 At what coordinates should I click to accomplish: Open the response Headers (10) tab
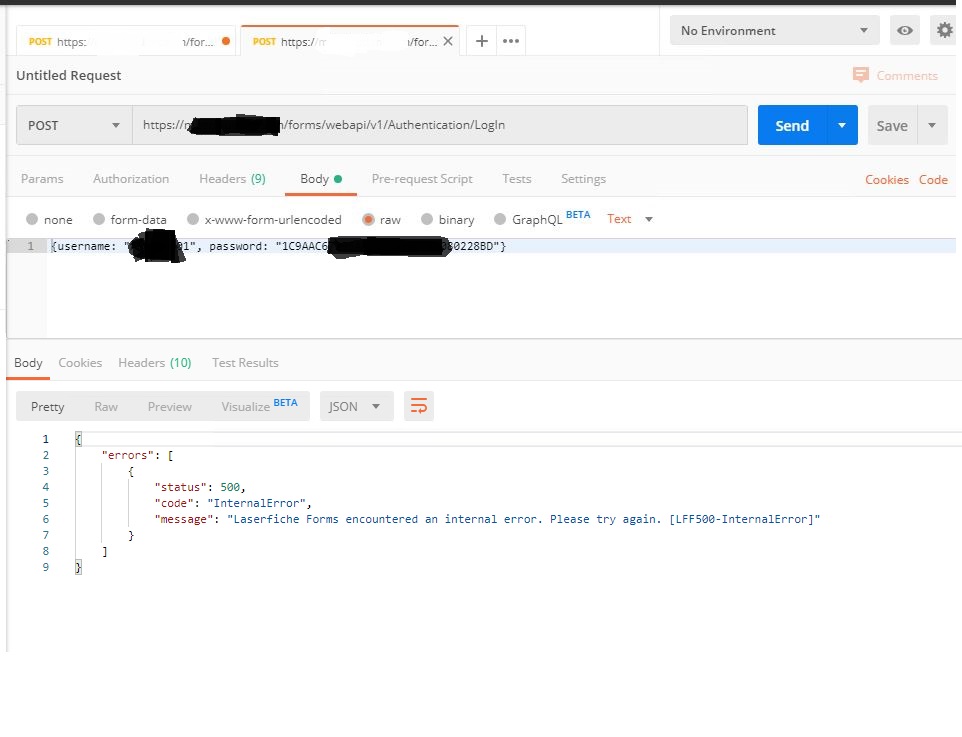pyautogui.click(x=154, y=363)
